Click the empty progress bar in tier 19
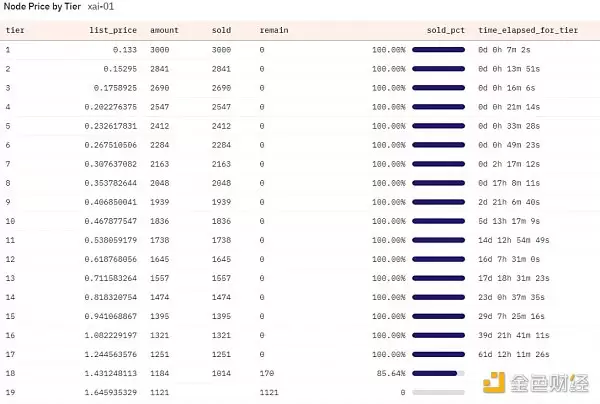Image resolution: width=600 pixels, height=404 pixels. [x=438, y=392]
